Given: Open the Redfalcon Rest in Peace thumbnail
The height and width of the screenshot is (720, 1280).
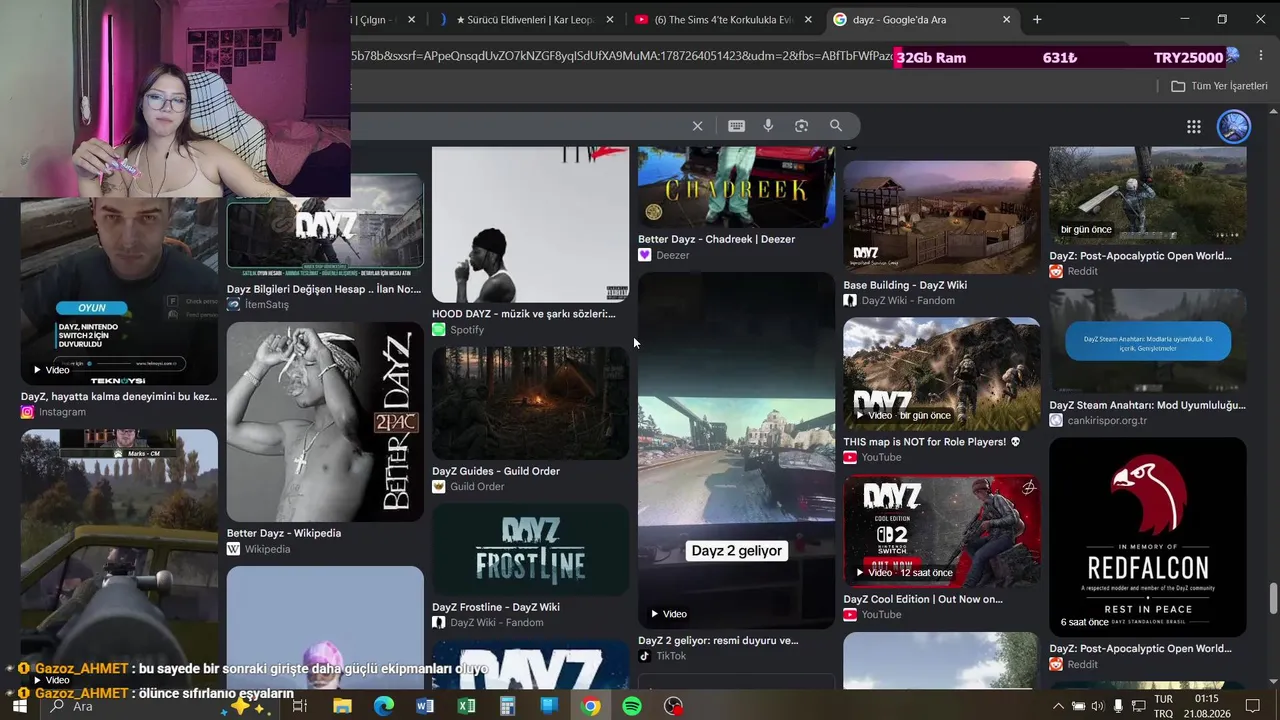Looking at the screenshot, I should (x=1147, y=537).
